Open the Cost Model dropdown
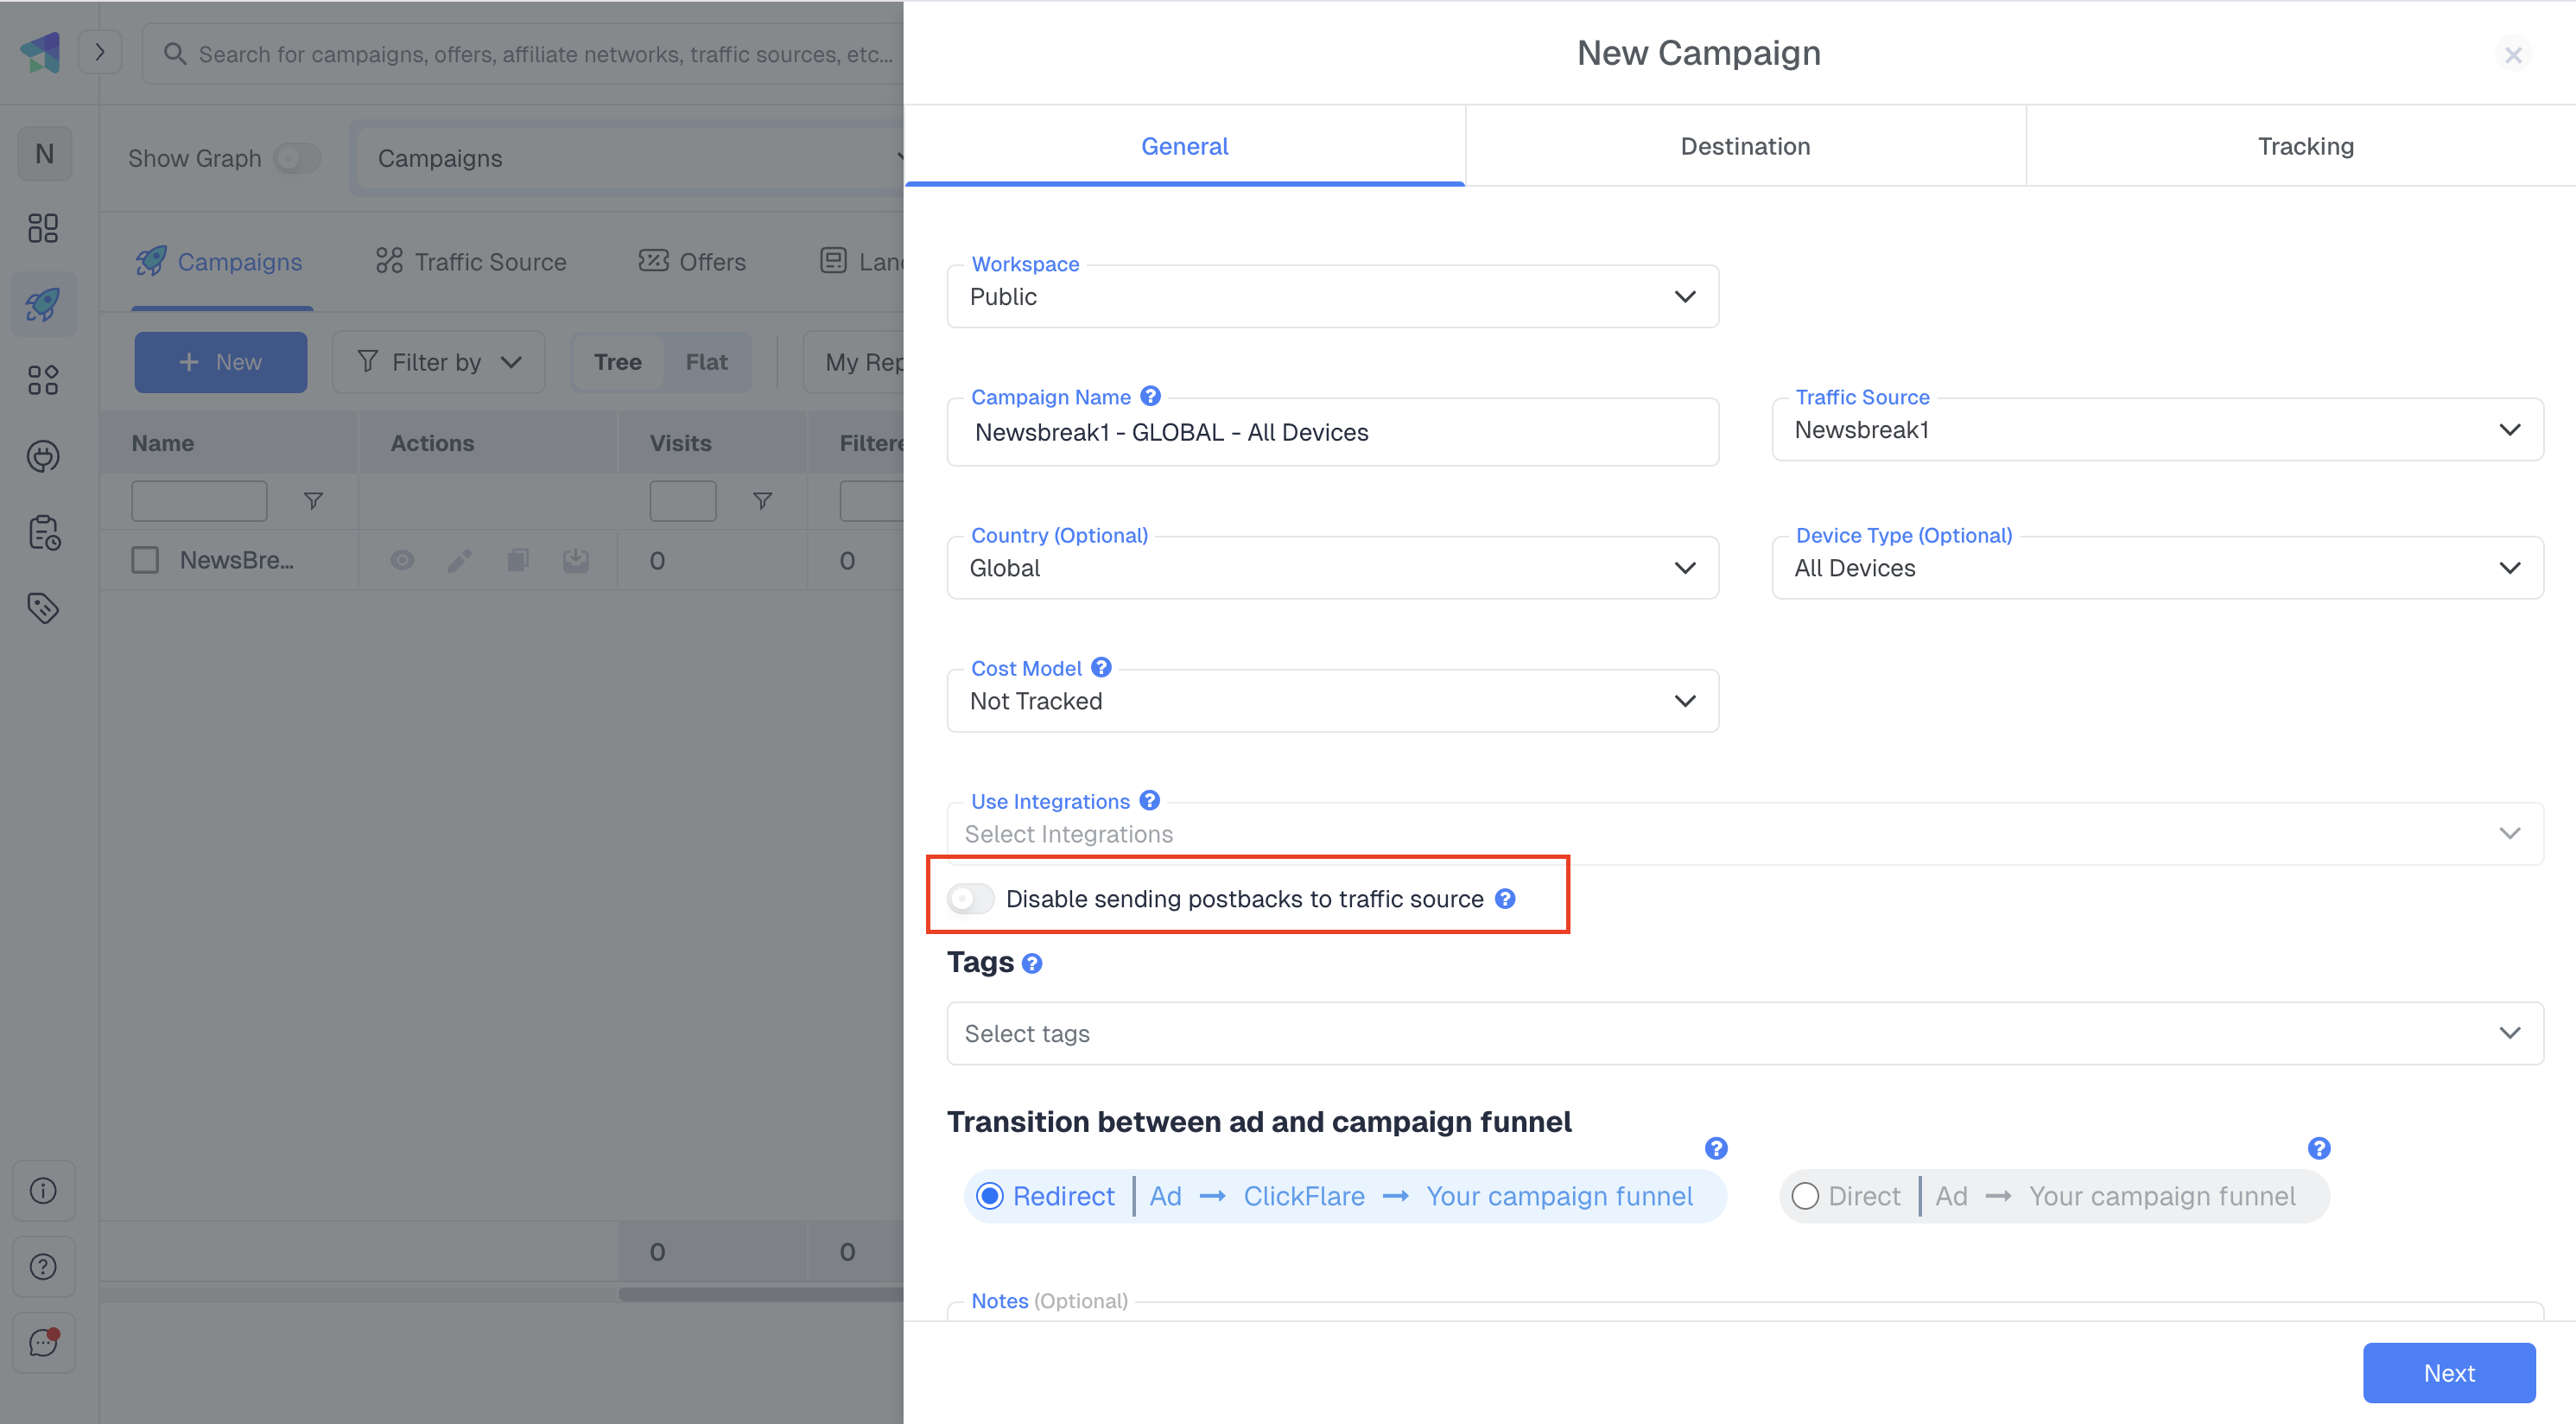Viewport: 2576px width, 1424px height. click(x=1332, y=701)
